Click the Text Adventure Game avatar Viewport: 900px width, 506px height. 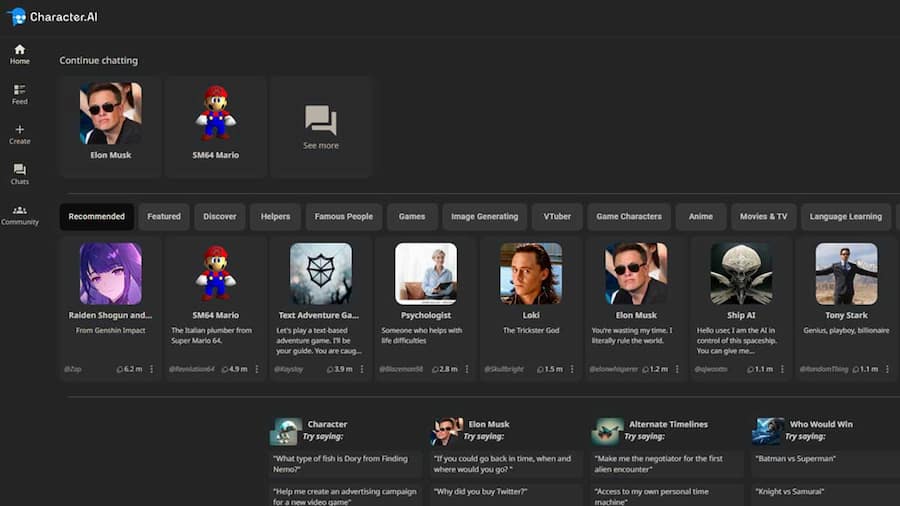click(320, 273)
